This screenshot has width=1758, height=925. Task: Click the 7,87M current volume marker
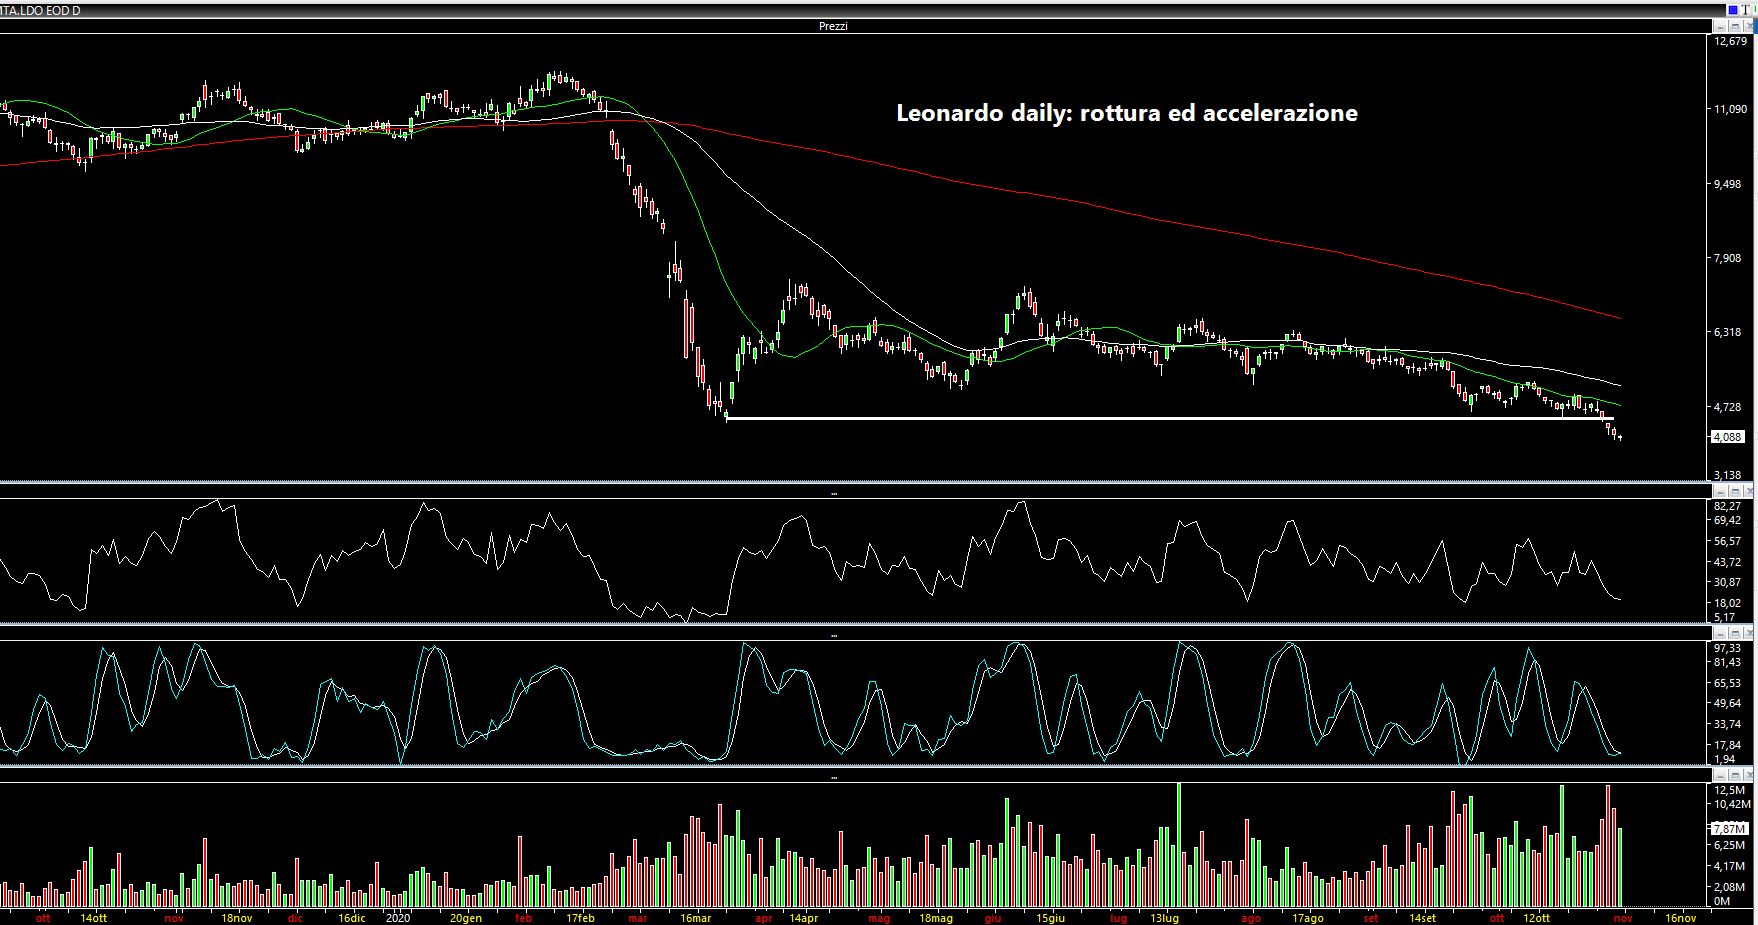coord(1728,829)
